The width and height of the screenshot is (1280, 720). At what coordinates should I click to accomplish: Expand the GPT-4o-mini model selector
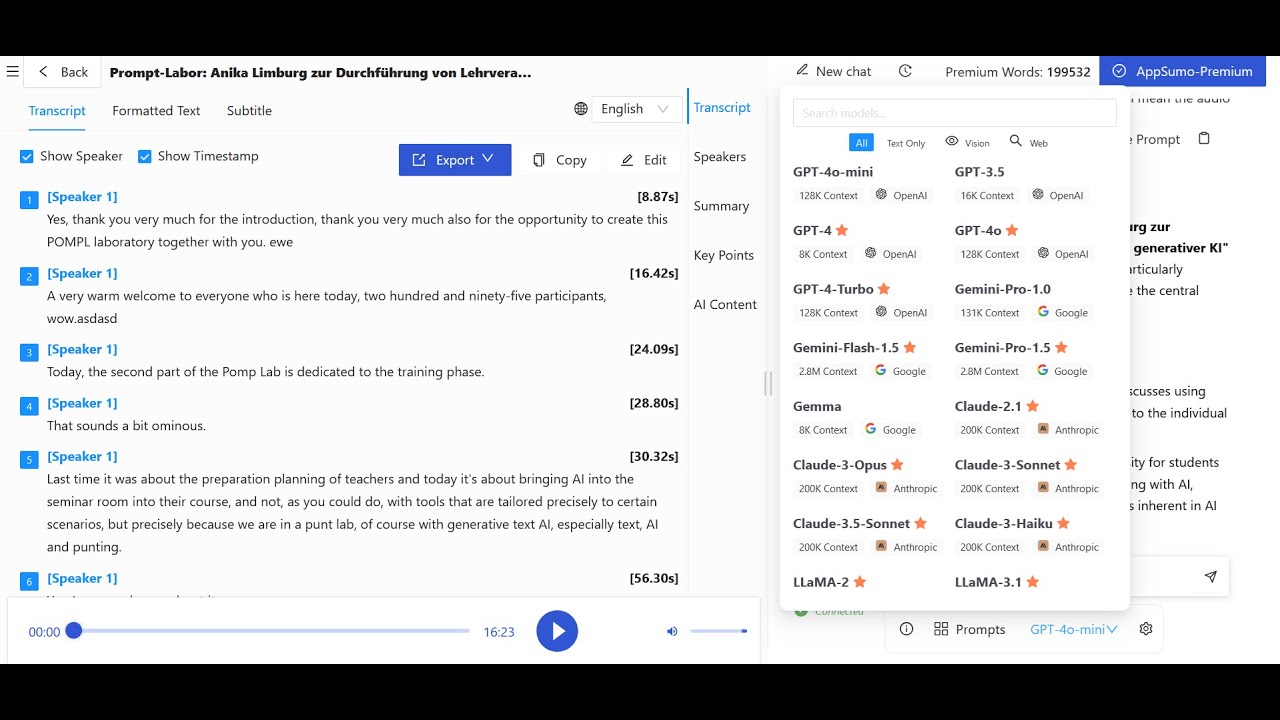(x=1074, y=629)
